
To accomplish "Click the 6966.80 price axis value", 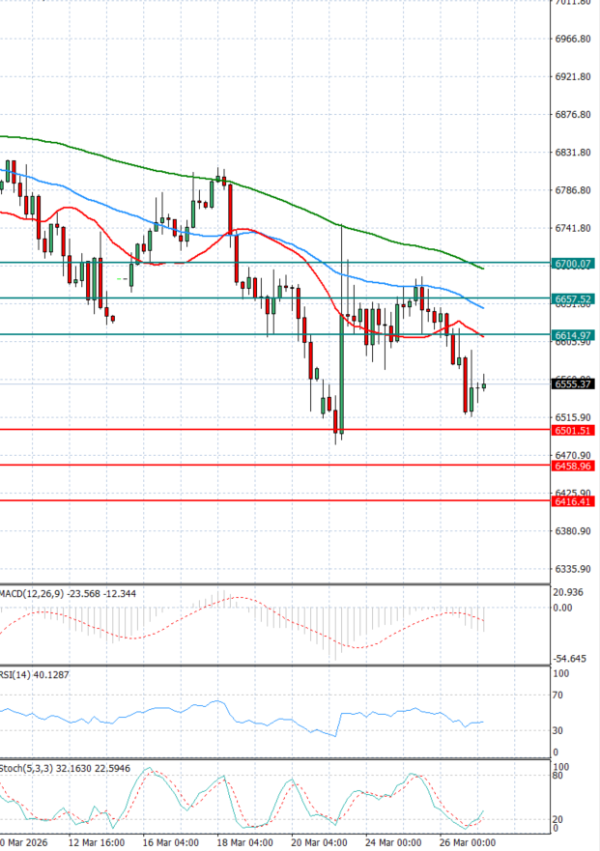I will tap(573, 39).
